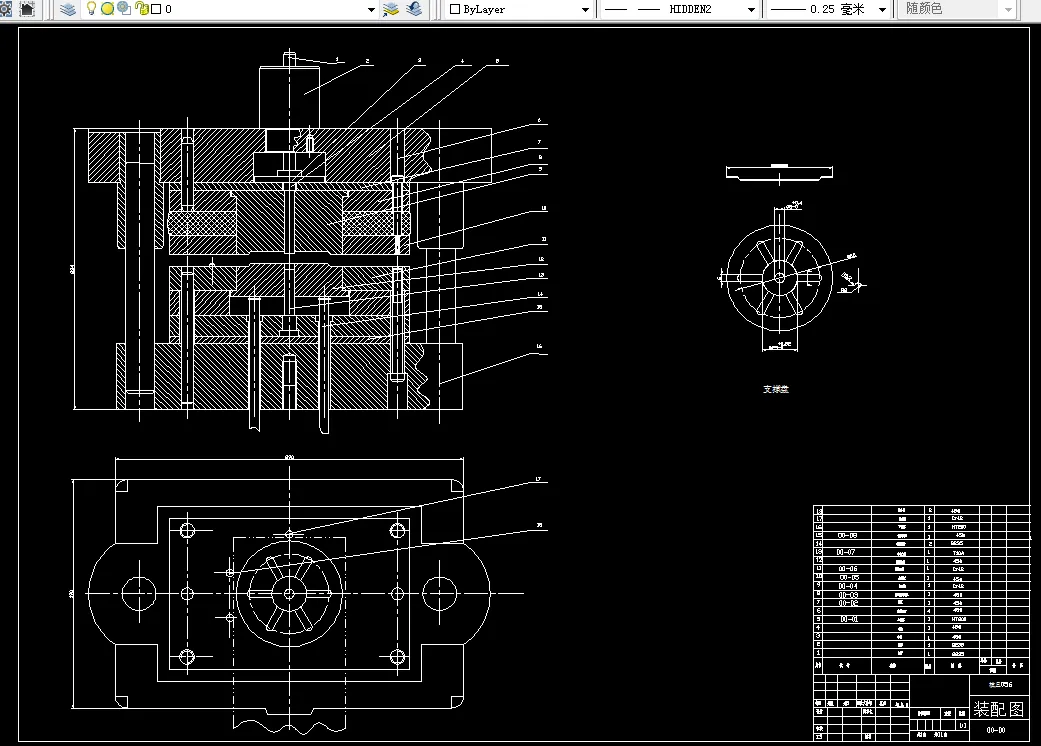This screenshot has width=1041, height=746.
Task: Toggle viewport freeze icon for layer 0
Action: (124, 8)
